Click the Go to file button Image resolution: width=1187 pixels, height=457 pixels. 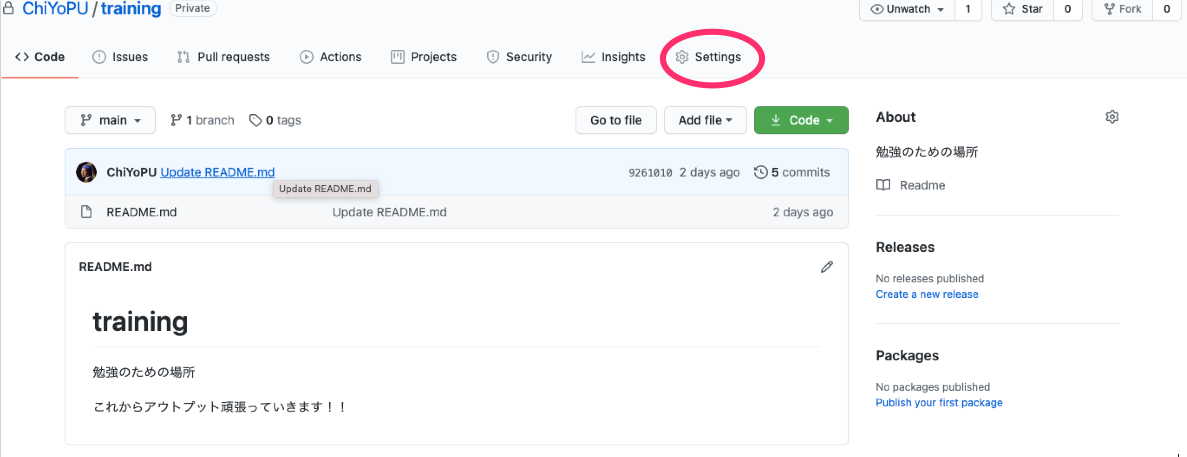tap(616, 120)
